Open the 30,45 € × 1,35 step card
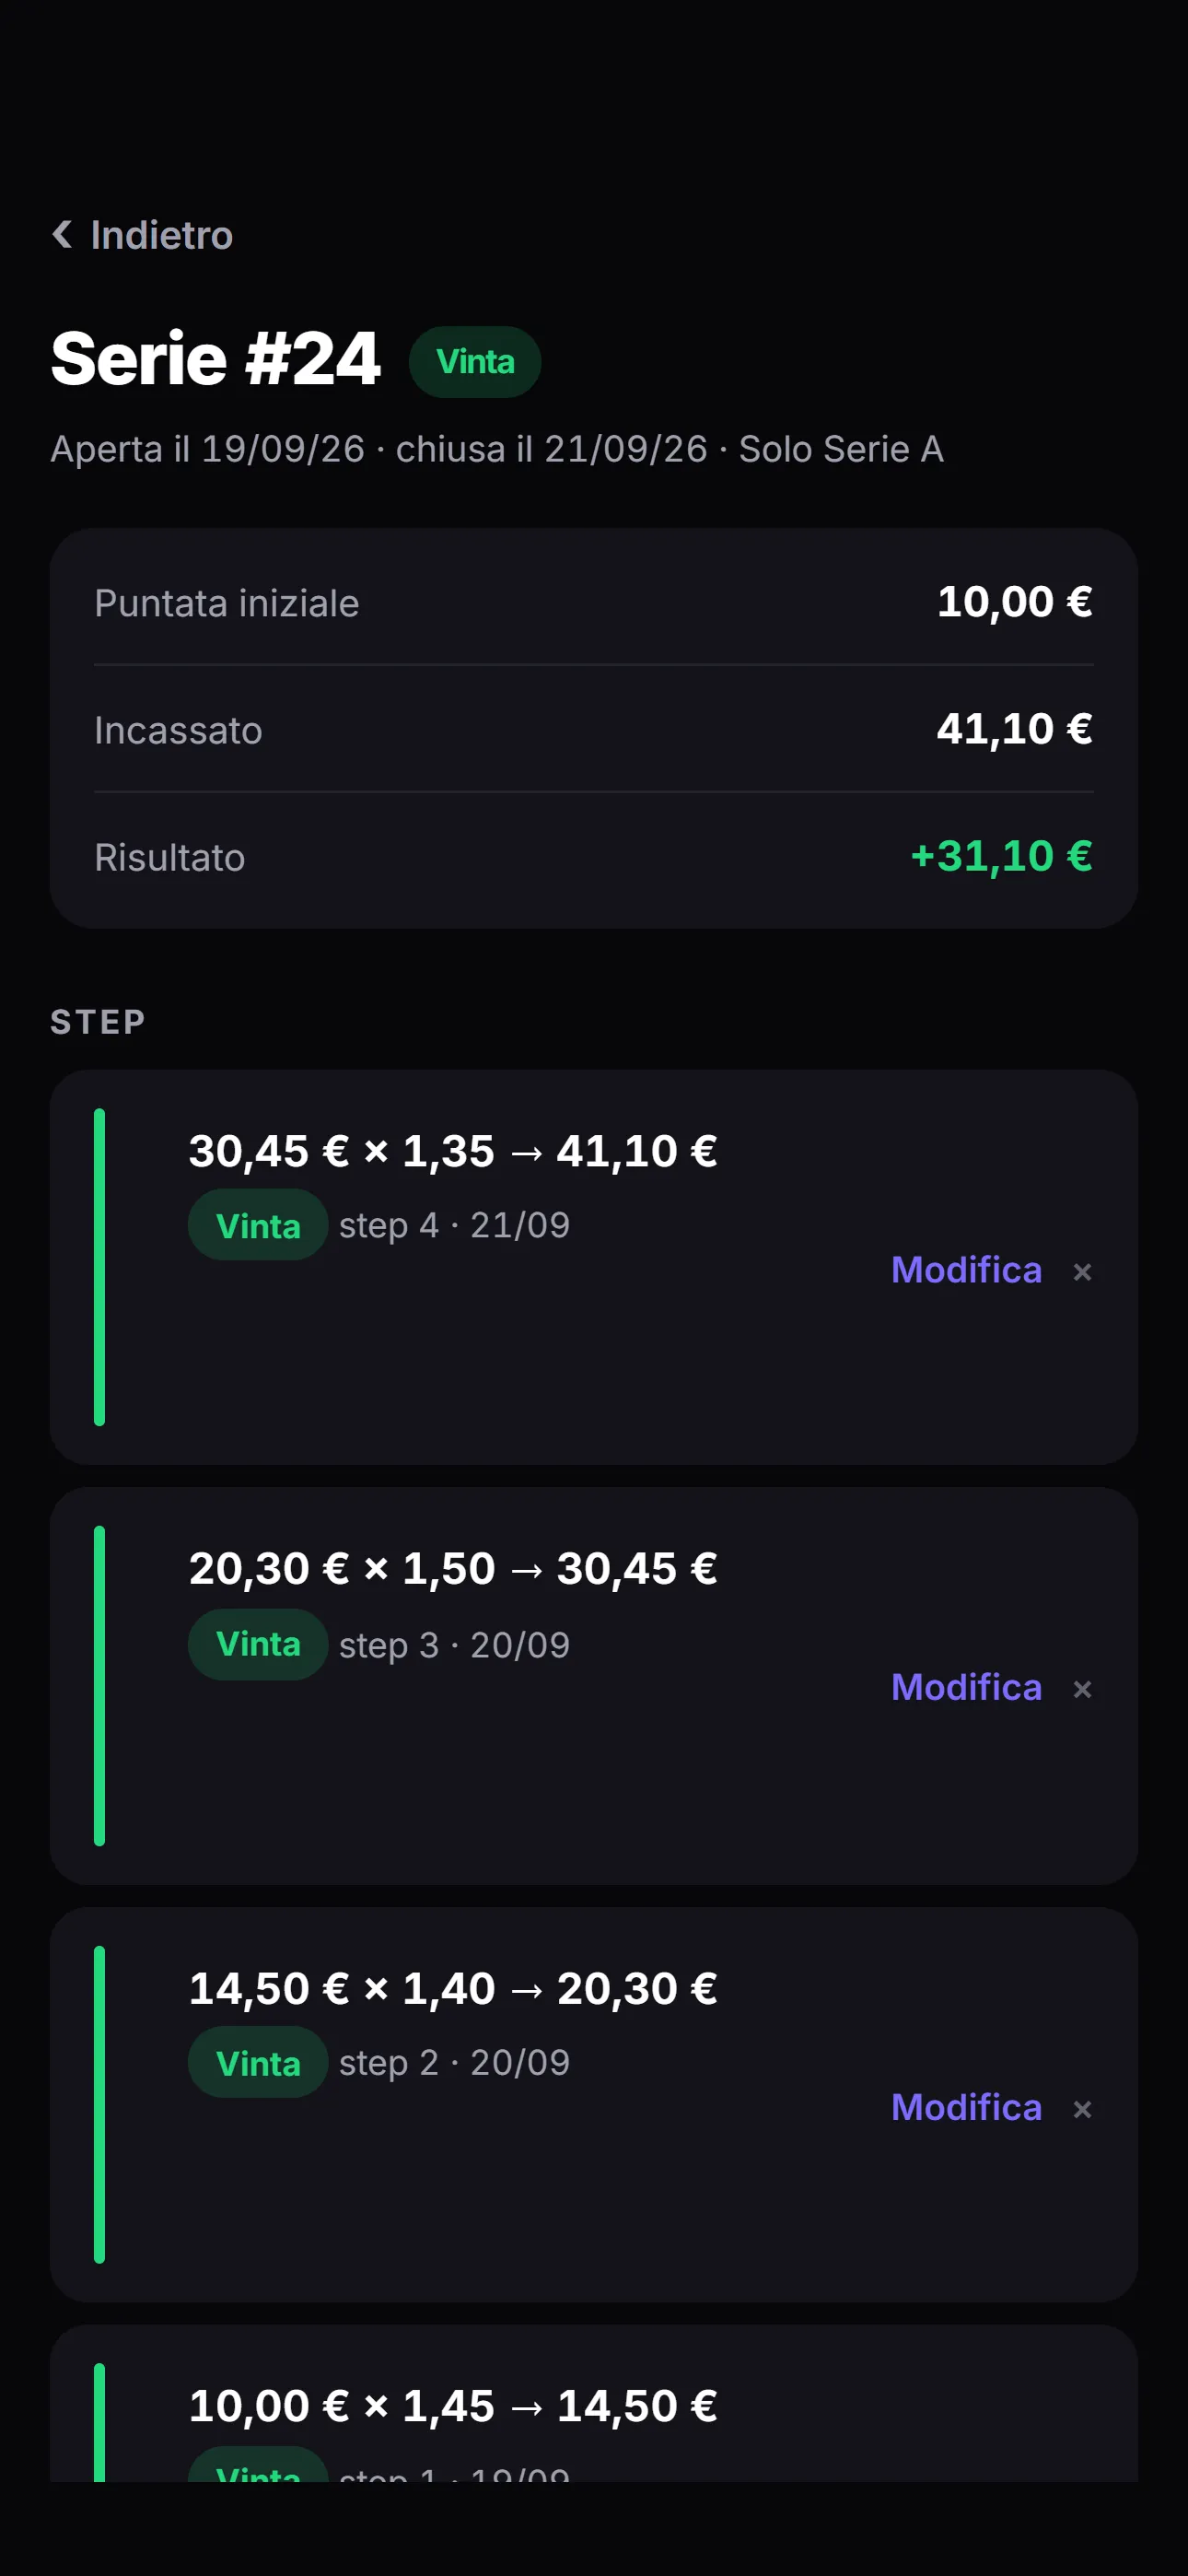The width and height of the screenshot is (1188, 2576). (x=594, y=1267)
